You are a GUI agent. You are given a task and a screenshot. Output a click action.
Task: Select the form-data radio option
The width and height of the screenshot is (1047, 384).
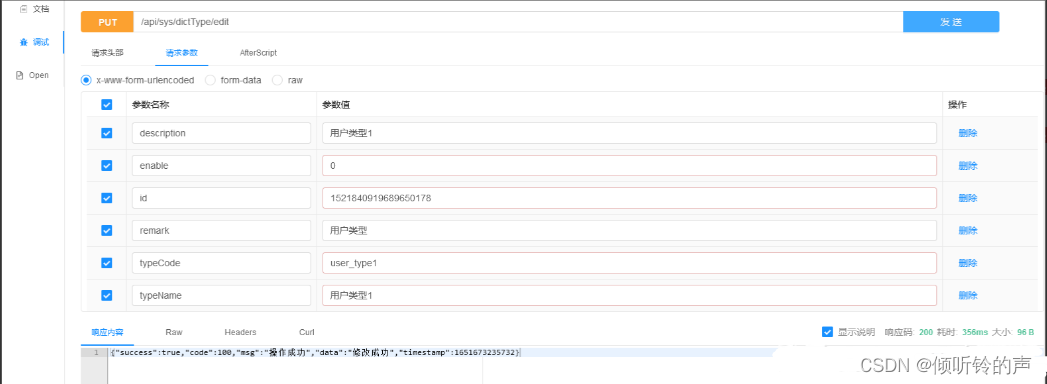(210, 80)
